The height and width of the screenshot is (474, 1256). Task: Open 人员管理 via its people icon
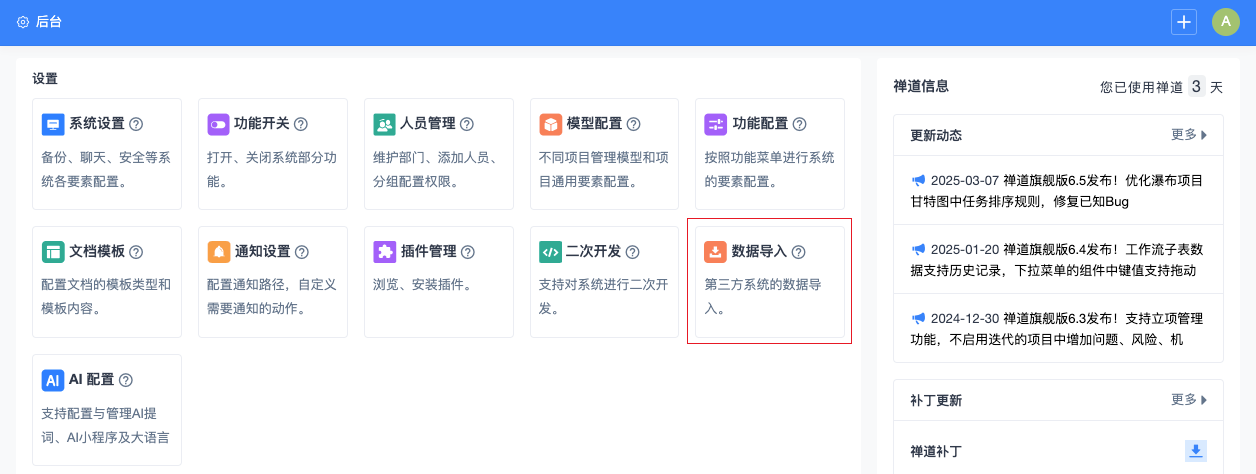pyautogui.click(x=385, y=124)
